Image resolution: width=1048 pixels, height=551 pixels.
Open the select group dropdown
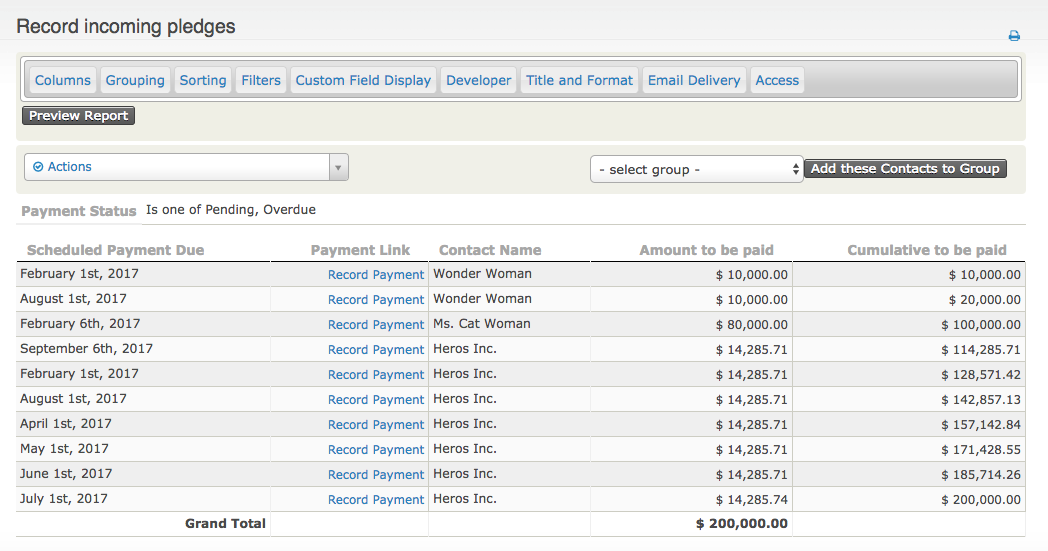coord(696,169)
